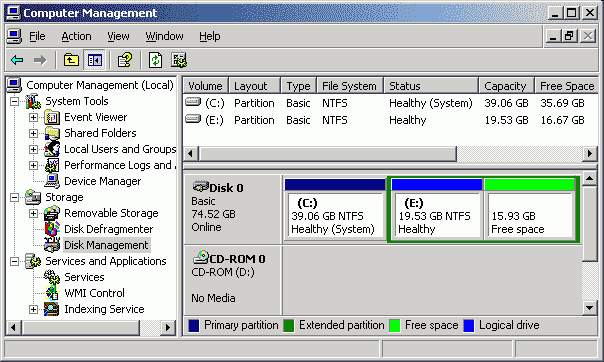Image resolution: width=604 pixels, height=362 pixels.
Task: Open Disk Defragmenter from Storage
Action: [x=108, y=229]
